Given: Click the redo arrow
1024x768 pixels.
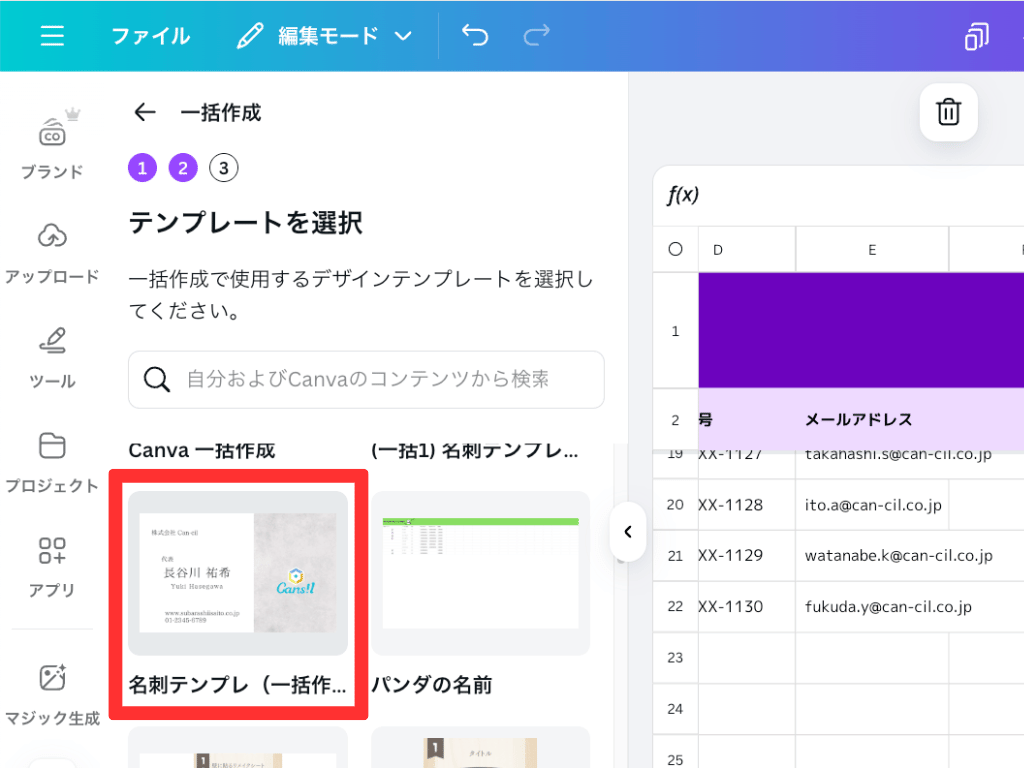Looking at the screenshot, I should [536, 35].
